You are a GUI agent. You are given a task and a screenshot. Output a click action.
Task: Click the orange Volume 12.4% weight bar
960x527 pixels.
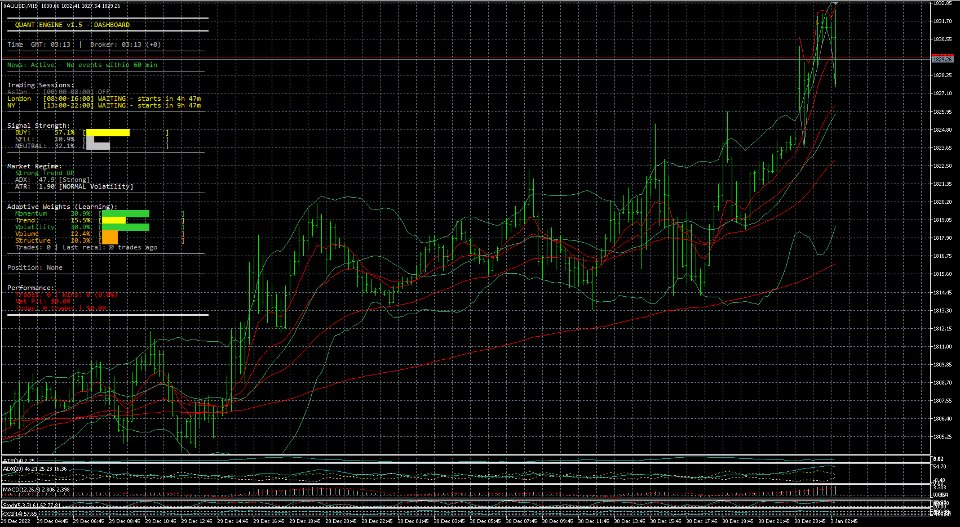(110, 234)
